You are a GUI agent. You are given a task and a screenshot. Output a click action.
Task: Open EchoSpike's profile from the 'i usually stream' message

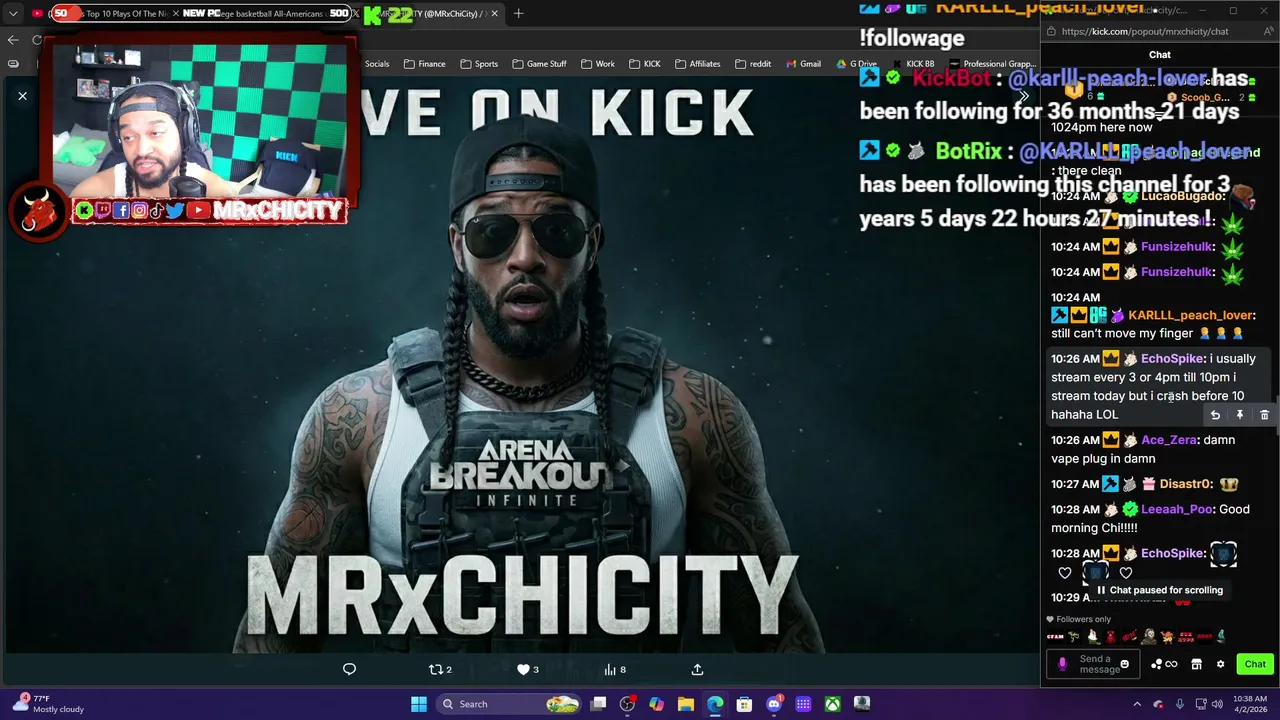pos(1173,359)
